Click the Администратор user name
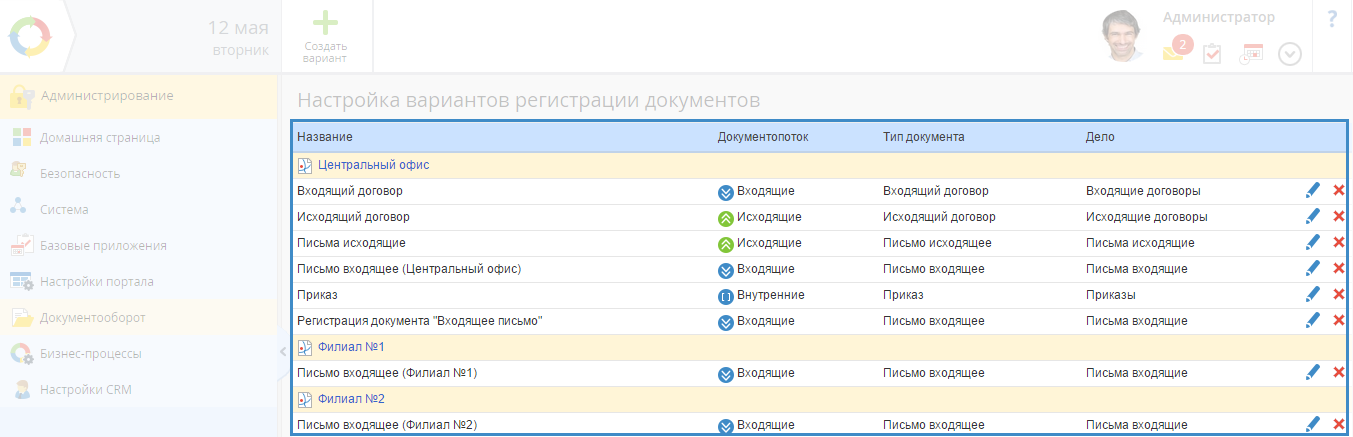The image size is (1353, 437). tap(1218, 18)
